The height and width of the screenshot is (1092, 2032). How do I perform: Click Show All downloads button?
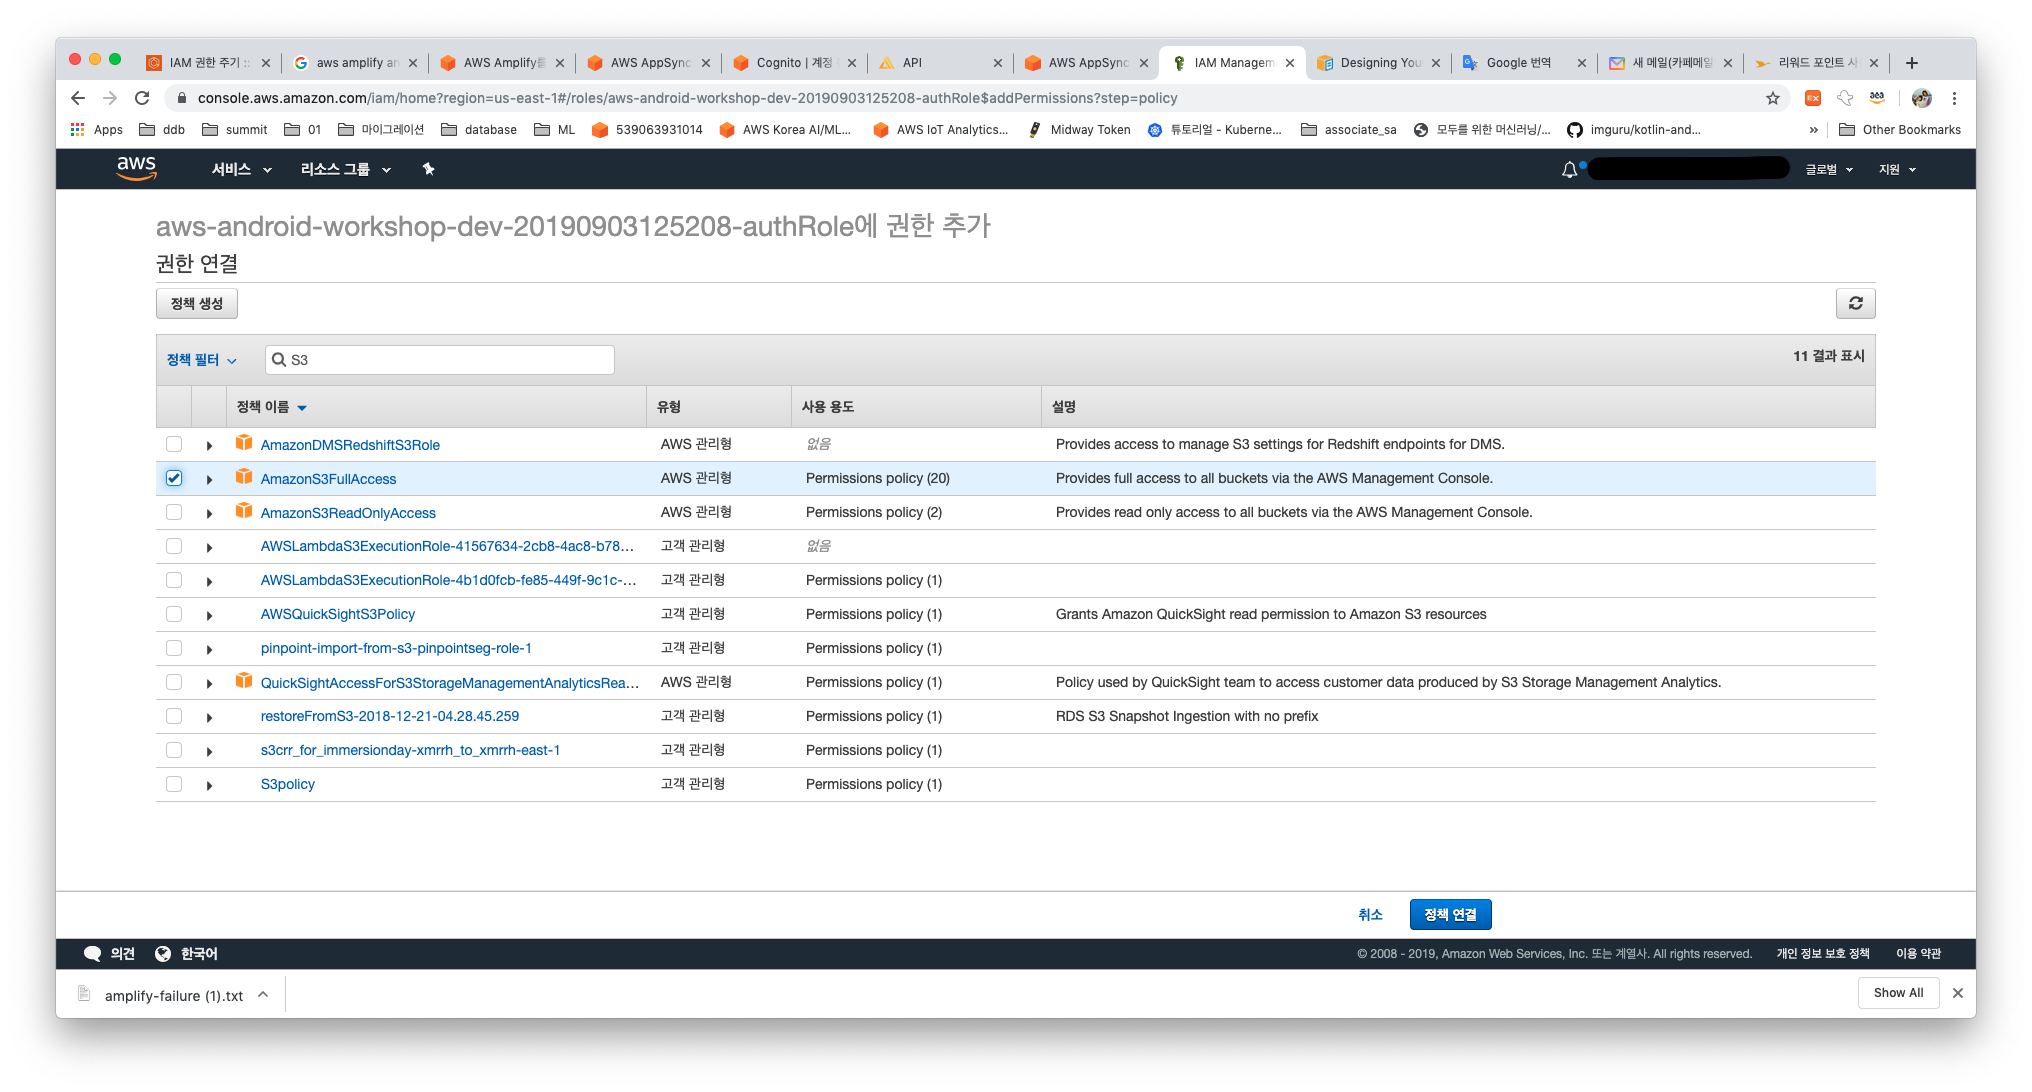tap(1898, 993)
